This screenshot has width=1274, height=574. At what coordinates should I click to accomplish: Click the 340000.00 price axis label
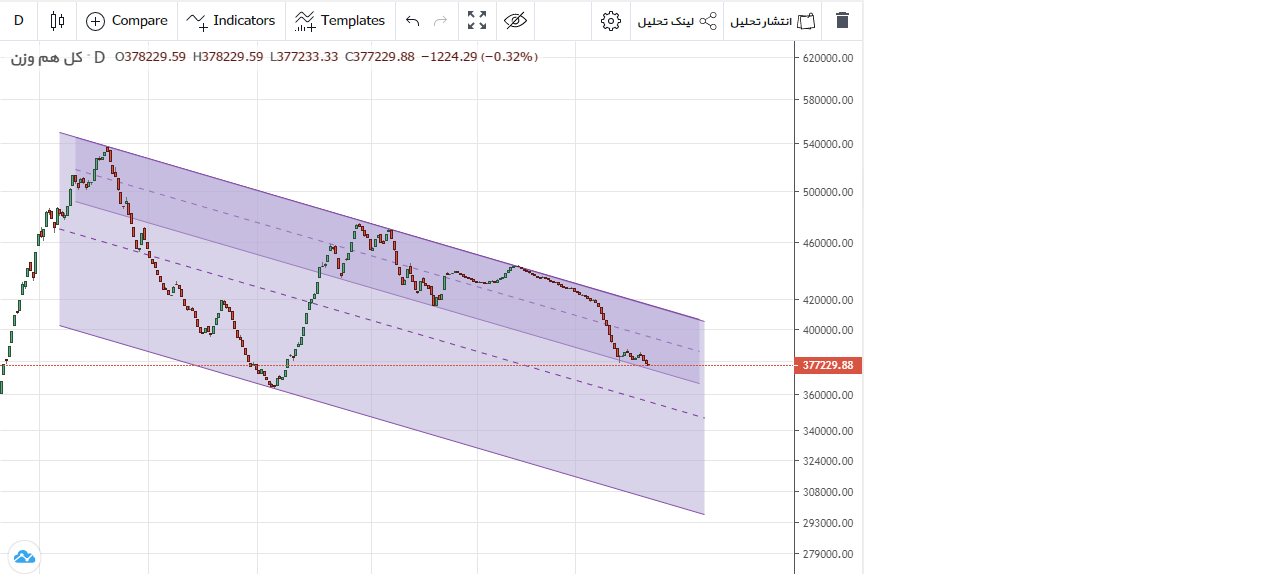click(828, 431)
